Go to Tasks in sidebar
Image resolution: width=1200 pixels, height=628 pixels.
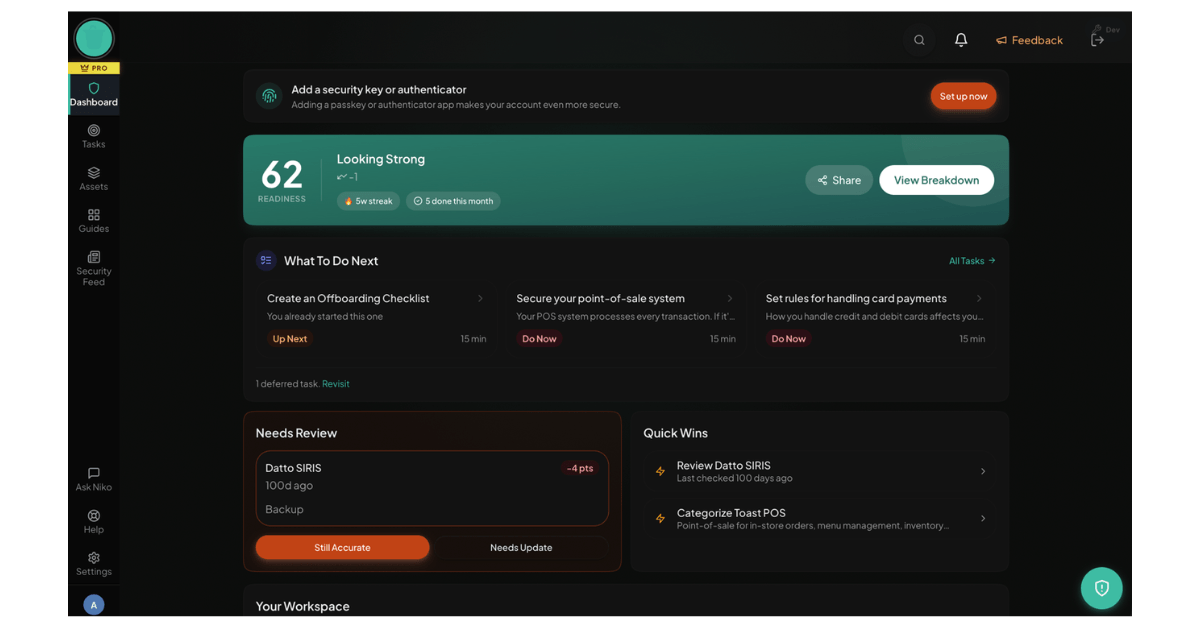(x=94, y=136)
